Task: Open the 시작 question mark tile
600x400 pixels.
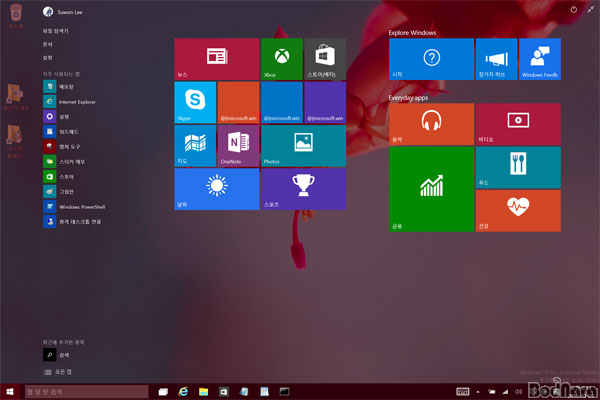Action: [x=431, y=59]
